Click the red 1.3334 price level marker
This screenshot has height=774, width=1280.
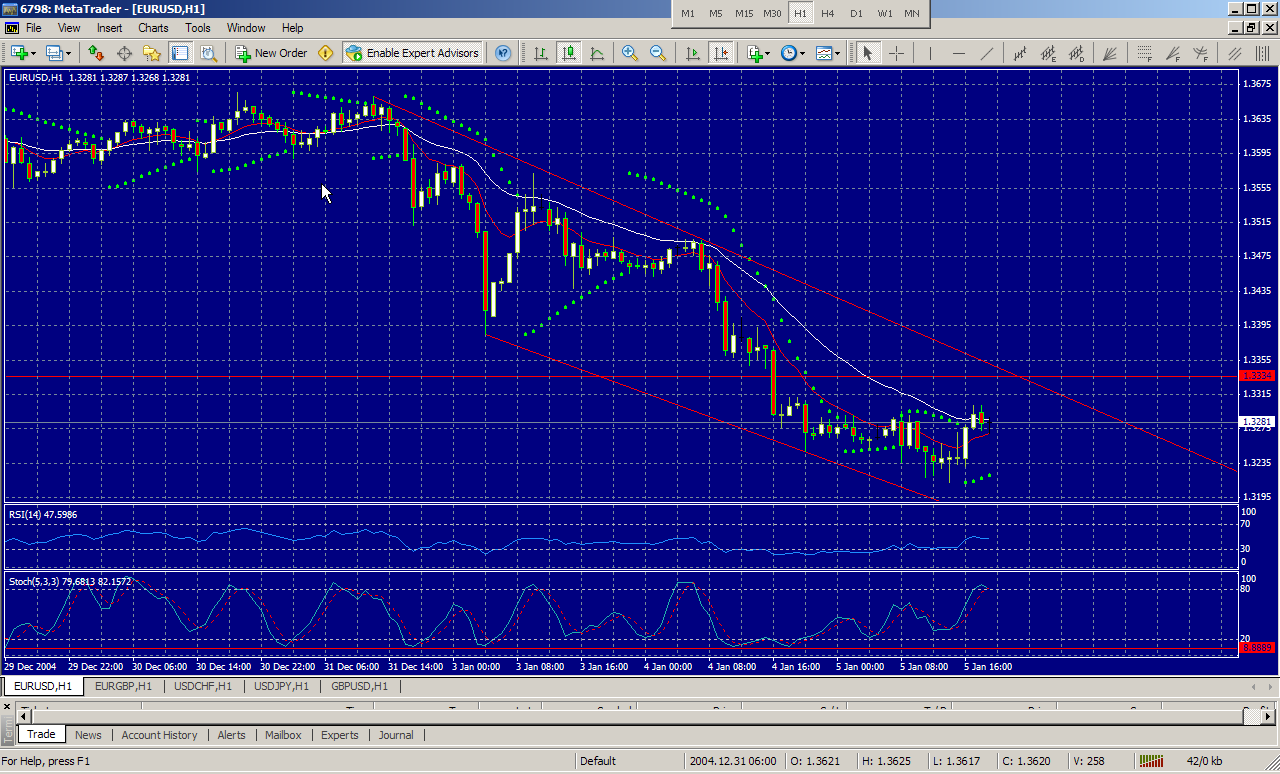pyautogui.click(x=1257, y=376)
